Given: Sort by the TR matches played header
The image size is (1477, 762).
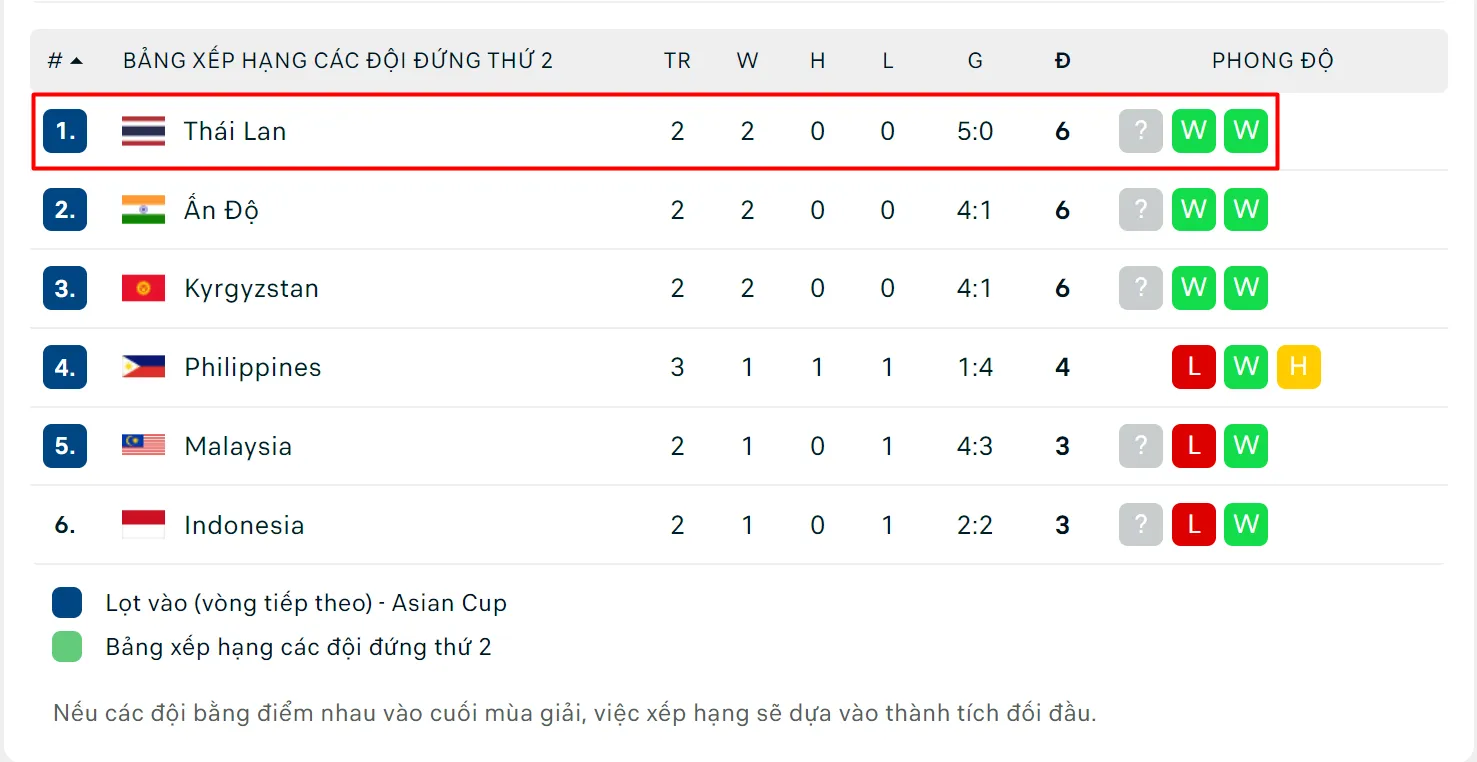Looking at the screenshot, I should click(x=677, y=61).
